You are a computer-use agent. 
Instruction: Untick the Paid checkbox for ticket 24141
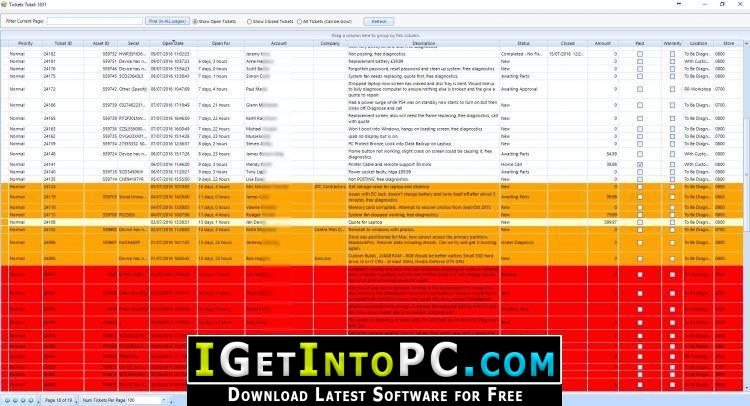tap(640, 164)
